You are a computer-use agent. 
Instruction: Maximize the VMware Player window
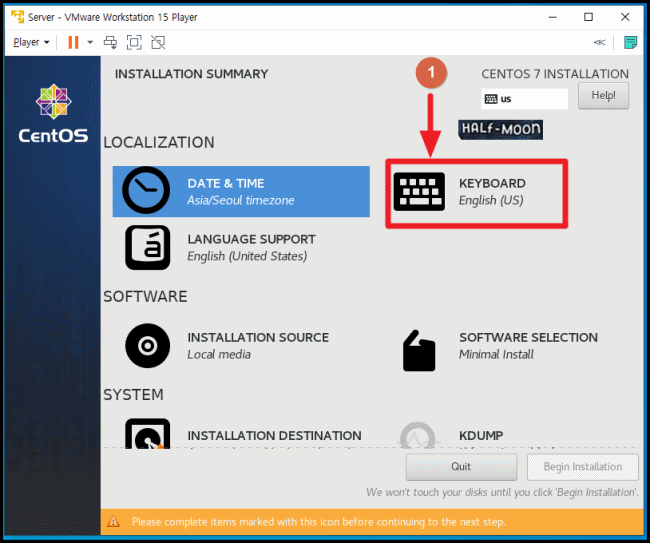(588, 17)
